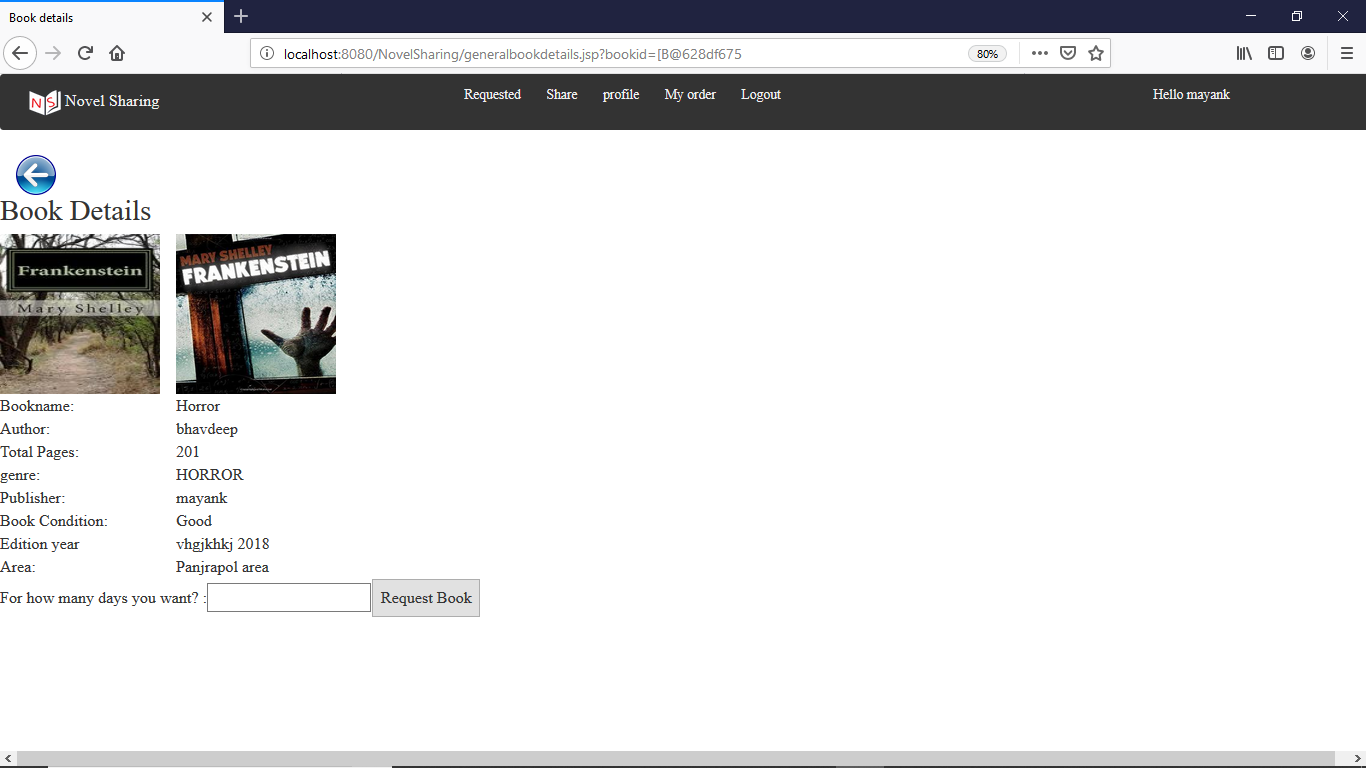Click the scrollbar left arrow
The height and width of the screenshot is (768, 1366).
click(x=8, y=759)
